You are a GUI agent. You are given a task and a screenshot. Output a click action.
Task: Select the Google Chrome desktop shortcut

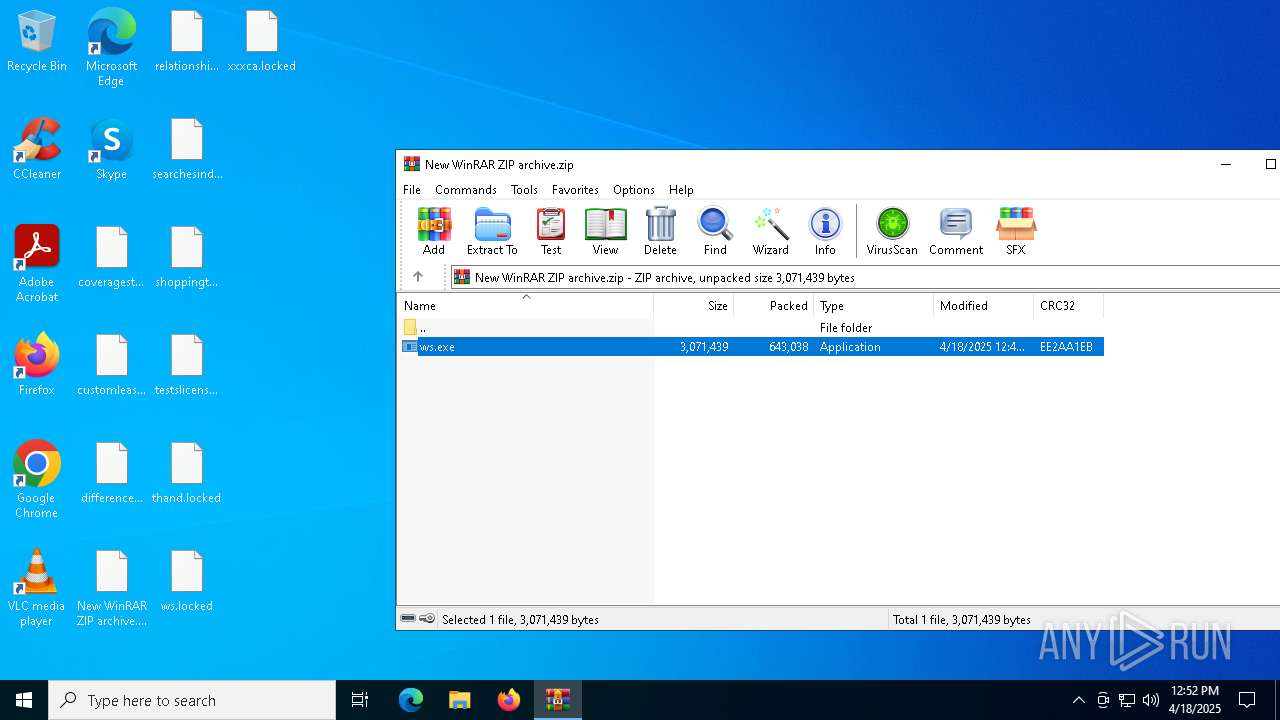37,480
